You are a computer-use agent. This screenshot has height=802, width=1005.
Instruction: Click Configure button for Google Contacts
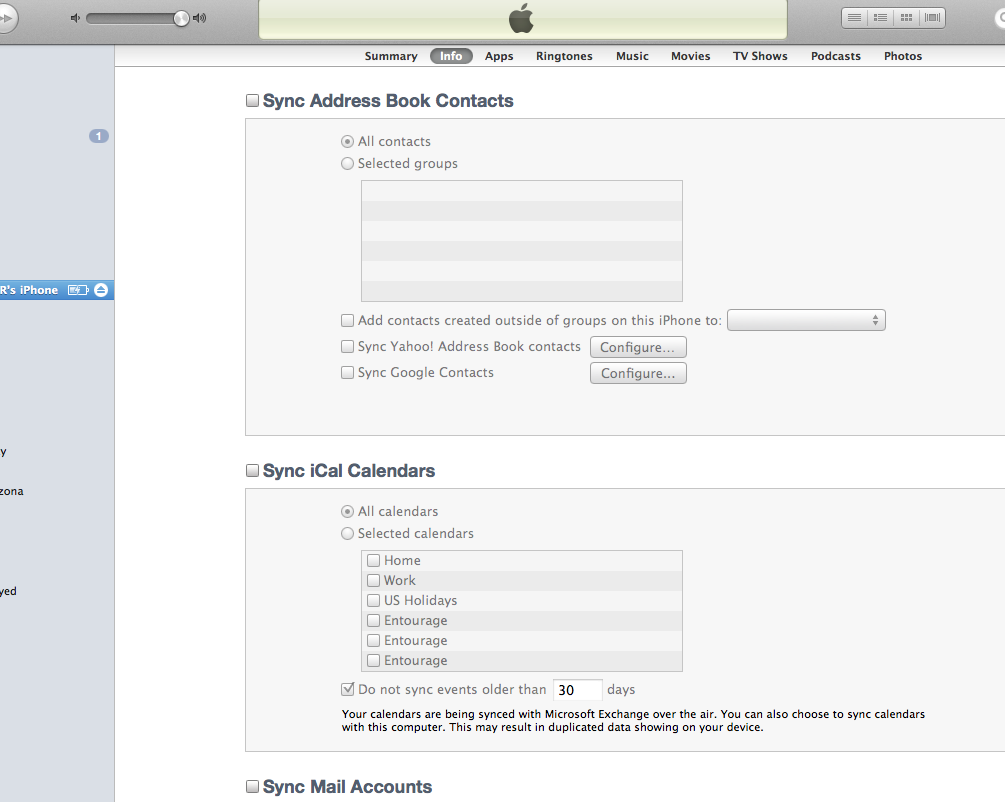point(638,374)
